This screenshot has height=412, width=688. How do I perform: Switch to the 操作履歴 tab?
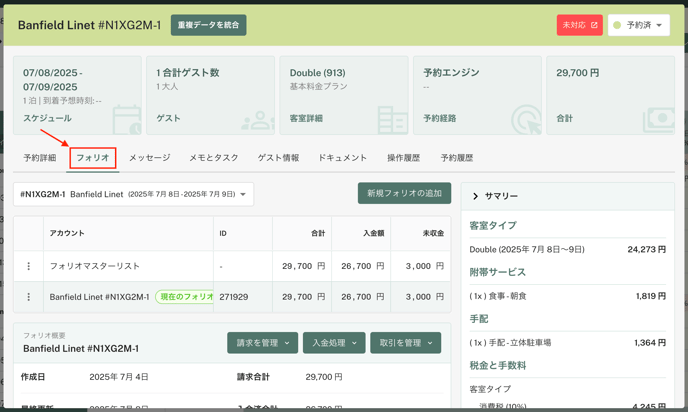pyautogui.click(x=403, y=158)
